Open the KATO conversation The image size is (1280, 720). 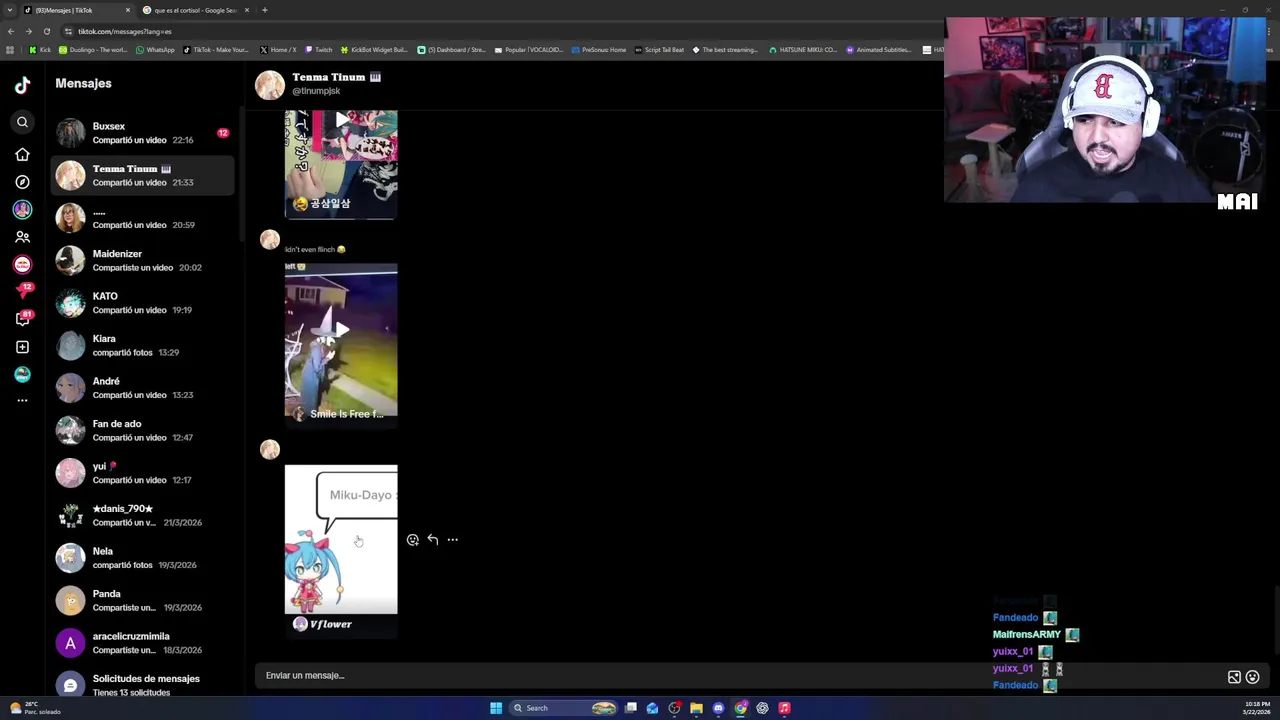point(144,303)
